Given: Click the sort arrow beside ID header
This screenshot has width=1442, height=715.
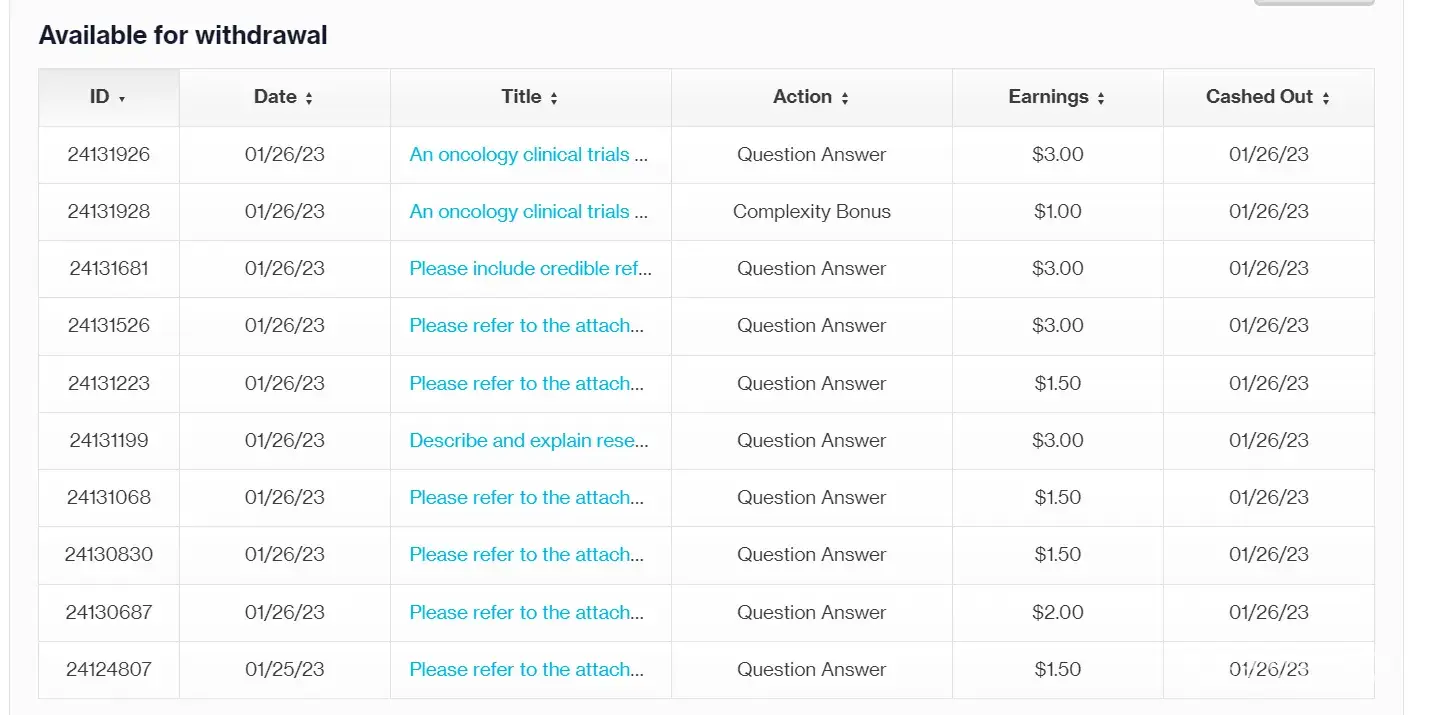Looking at the screenshot, I should 122,99.
